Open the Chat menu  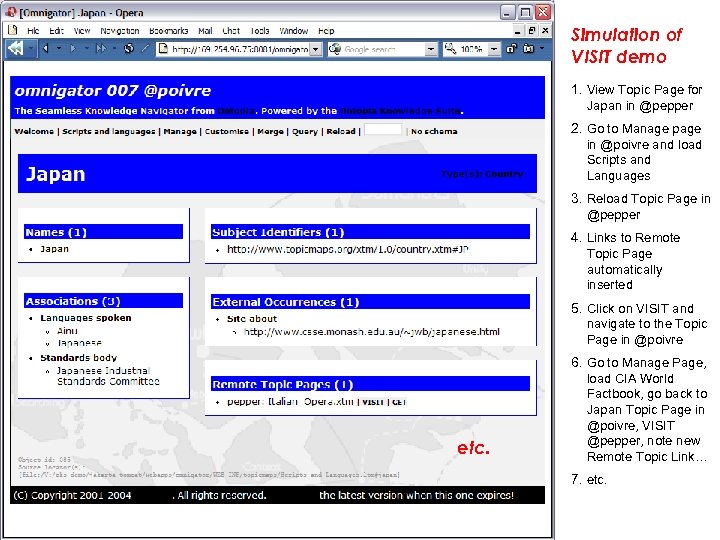coord(231,31)
